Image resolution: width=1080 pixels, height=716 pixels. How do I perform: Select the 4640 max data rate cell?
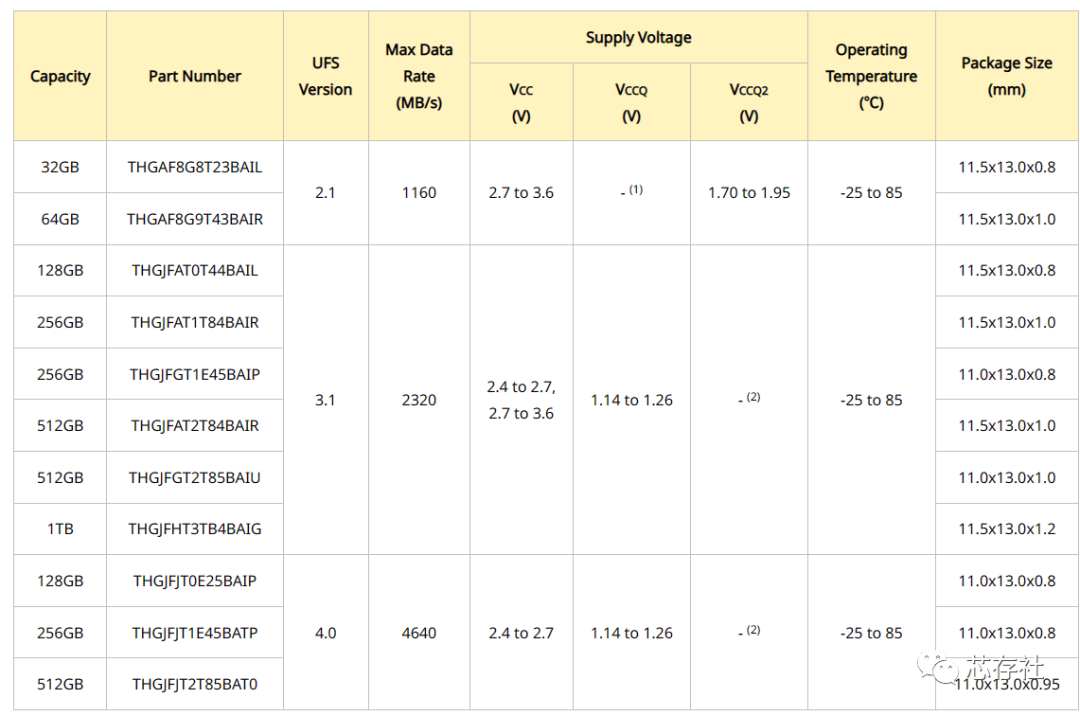419,633
